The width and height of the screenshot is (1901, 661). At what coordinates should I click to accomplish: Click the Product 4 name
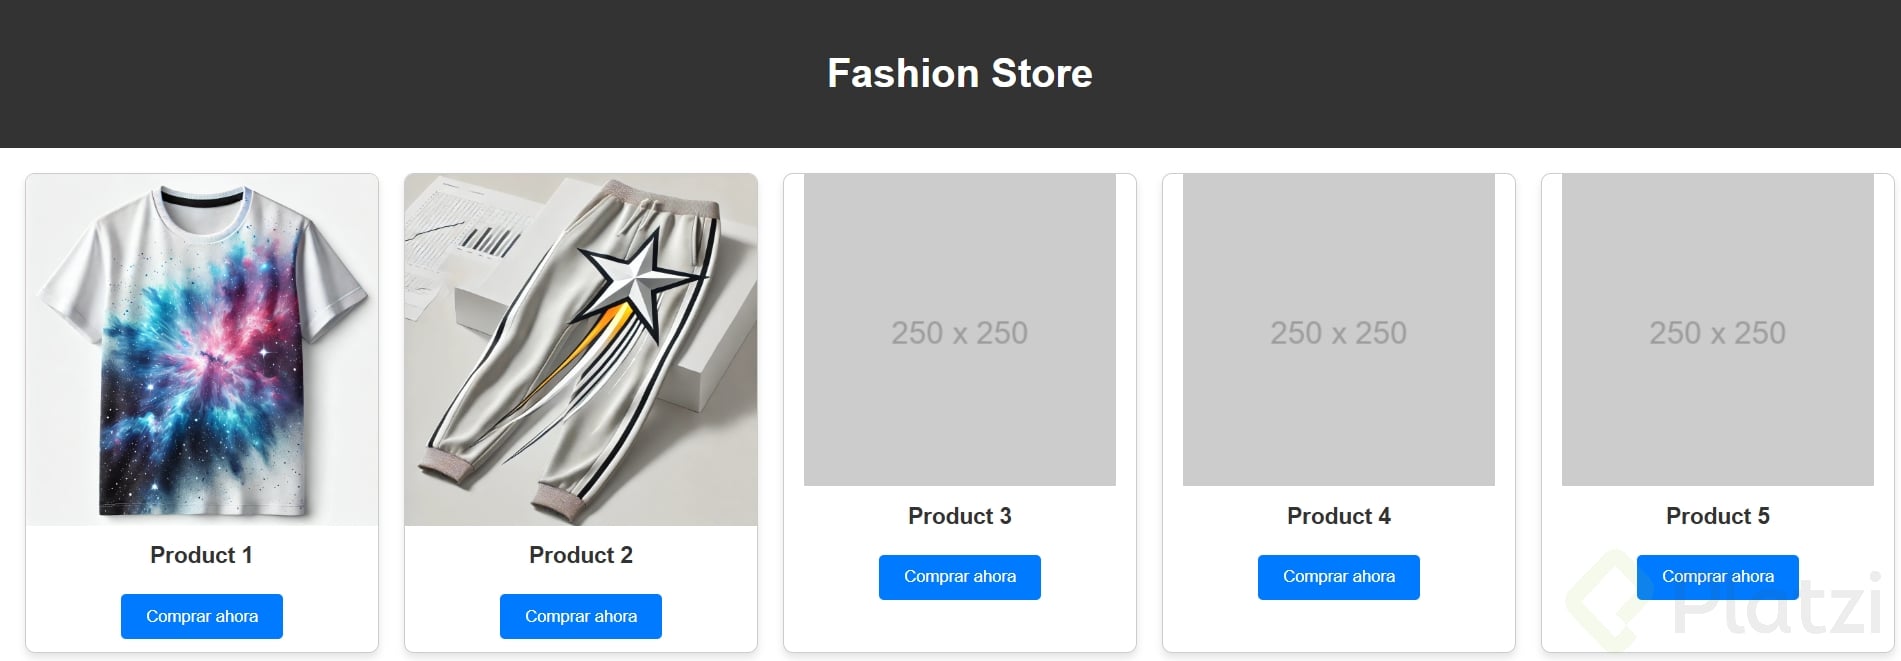point(1338,516)
